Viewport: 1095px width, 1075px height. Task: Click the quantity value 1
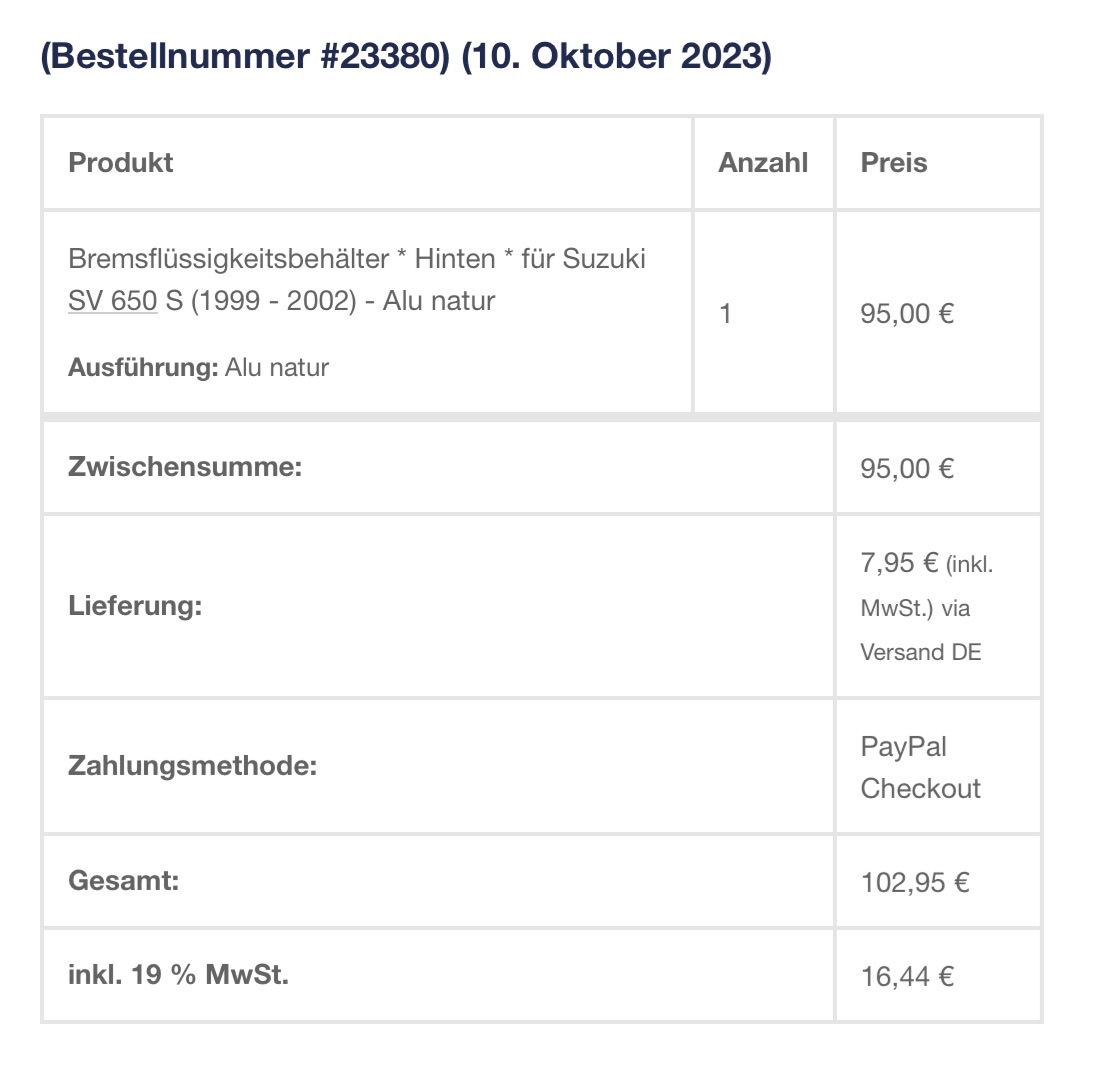coord(726,314)
